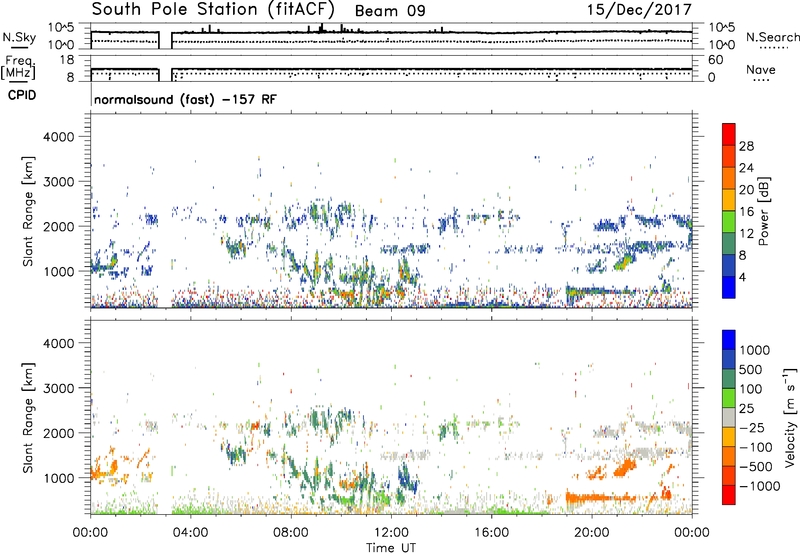Pick the red top segment of Power color bar
This screenshot has width=800, height=554.
(x=729, y=134)
